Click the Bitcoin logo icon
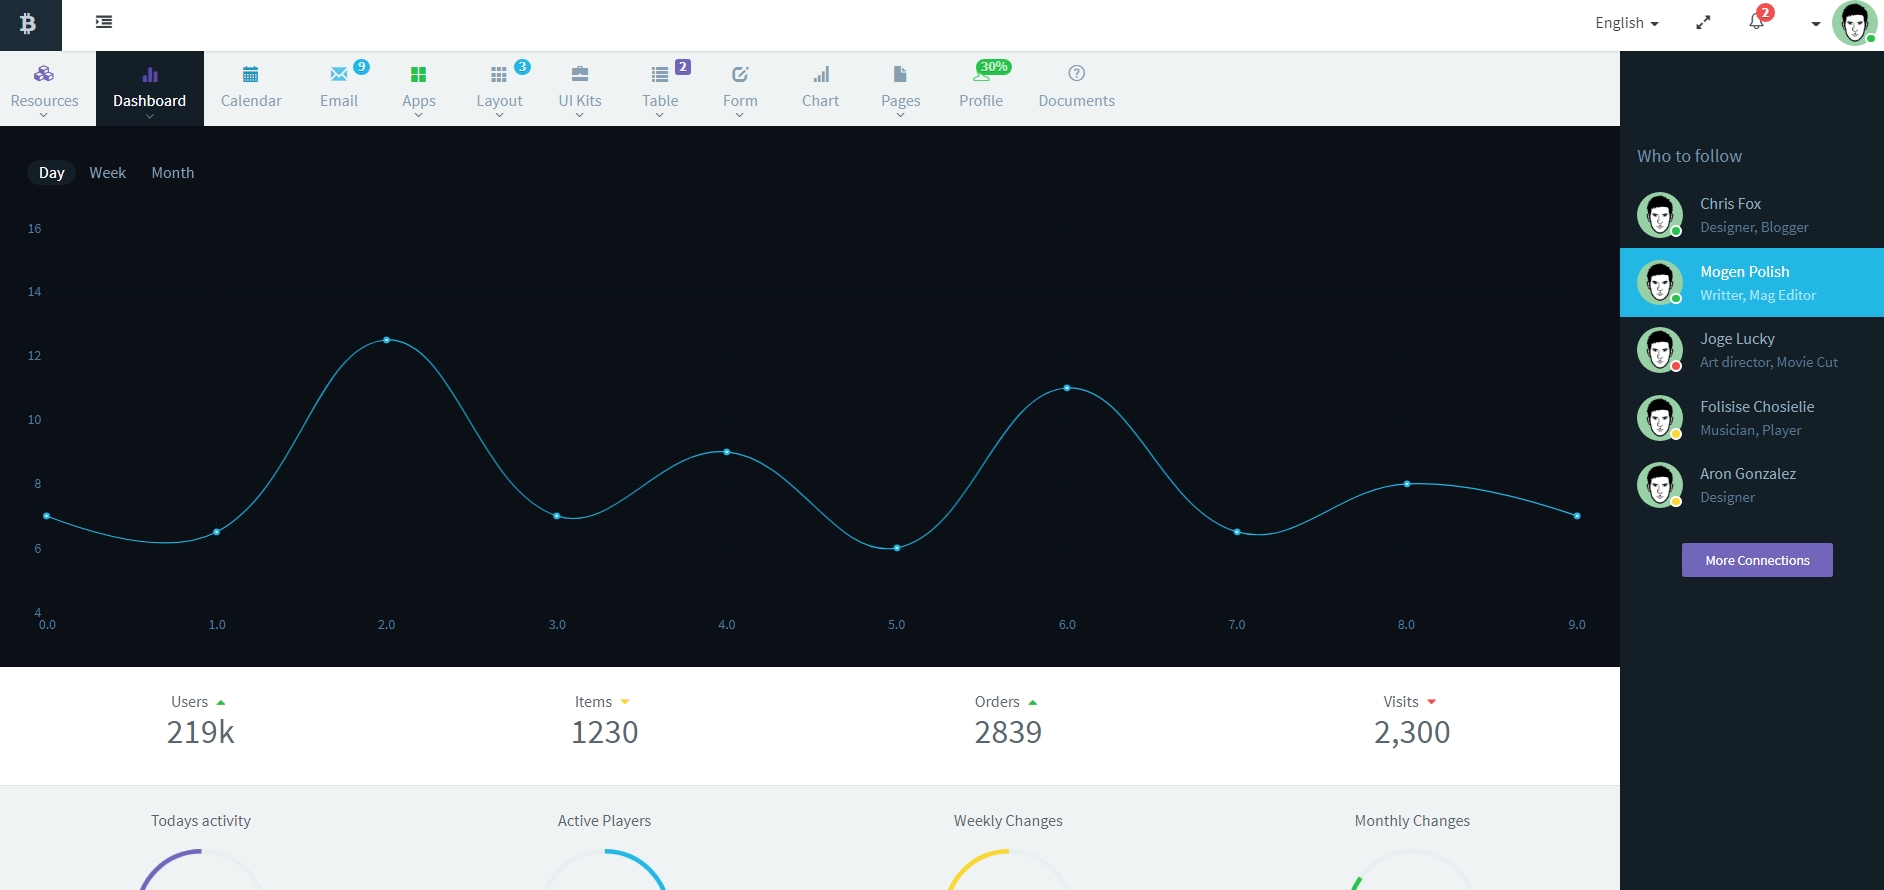Image resolution: width=1884 pixels, height=890 pixels. (x=28, y=23)
